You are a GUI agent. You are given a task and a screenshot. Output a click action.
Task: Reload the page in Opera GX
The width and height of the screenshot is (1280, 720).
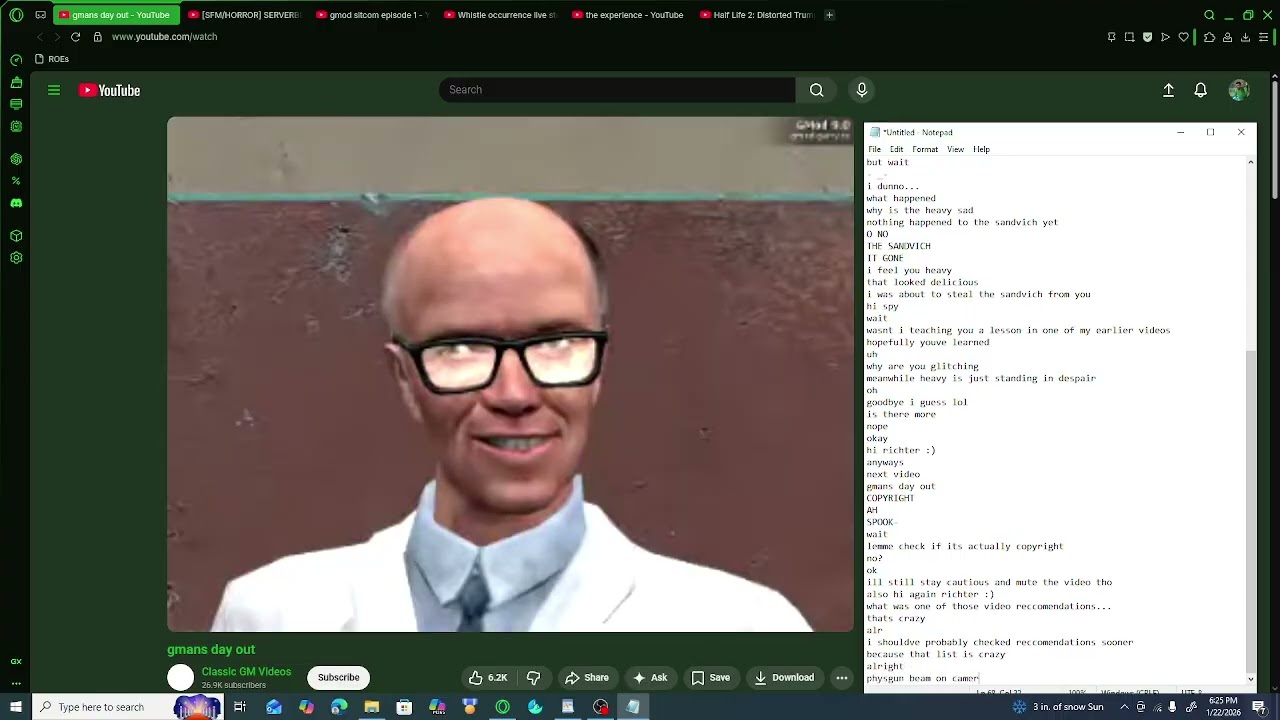(75, 37)
